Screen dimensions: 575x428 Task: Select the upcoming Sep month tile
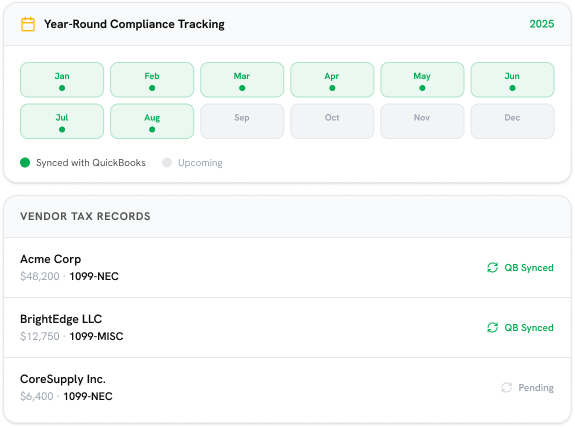pyautogui.click(x=242, y=121)
